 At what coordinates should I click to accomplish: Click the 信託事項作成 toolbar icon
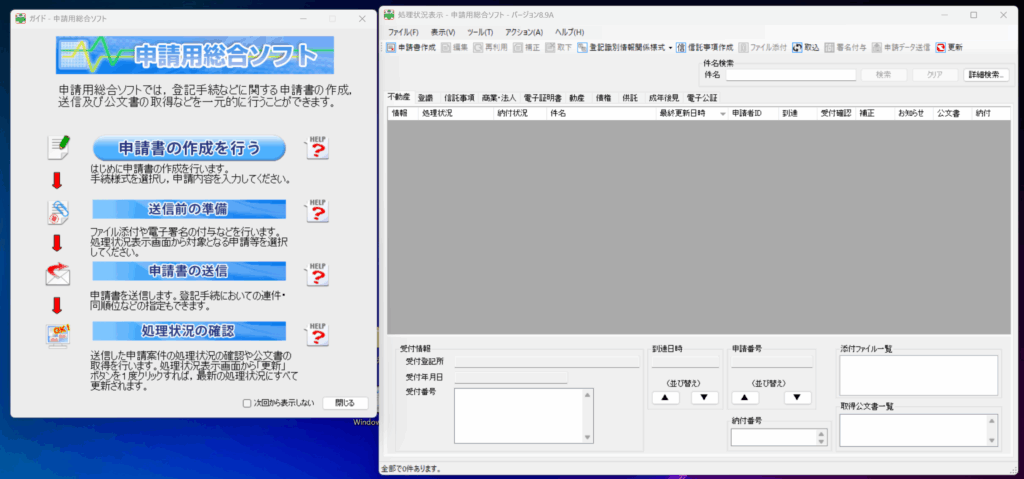point(681,47)
